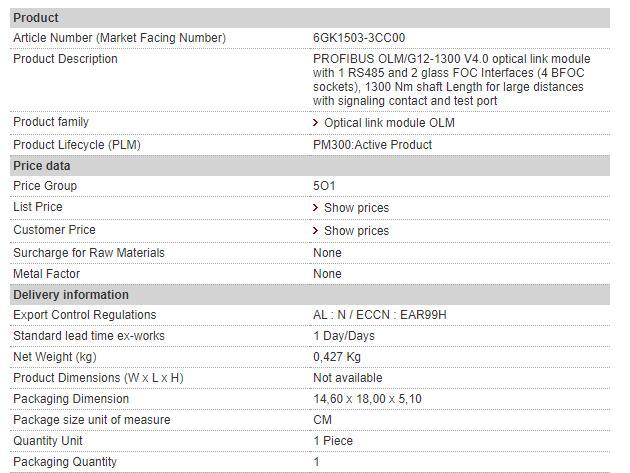Screen dimensions: 630x473
Task: Click the Product section header
Action: (36, 18)
